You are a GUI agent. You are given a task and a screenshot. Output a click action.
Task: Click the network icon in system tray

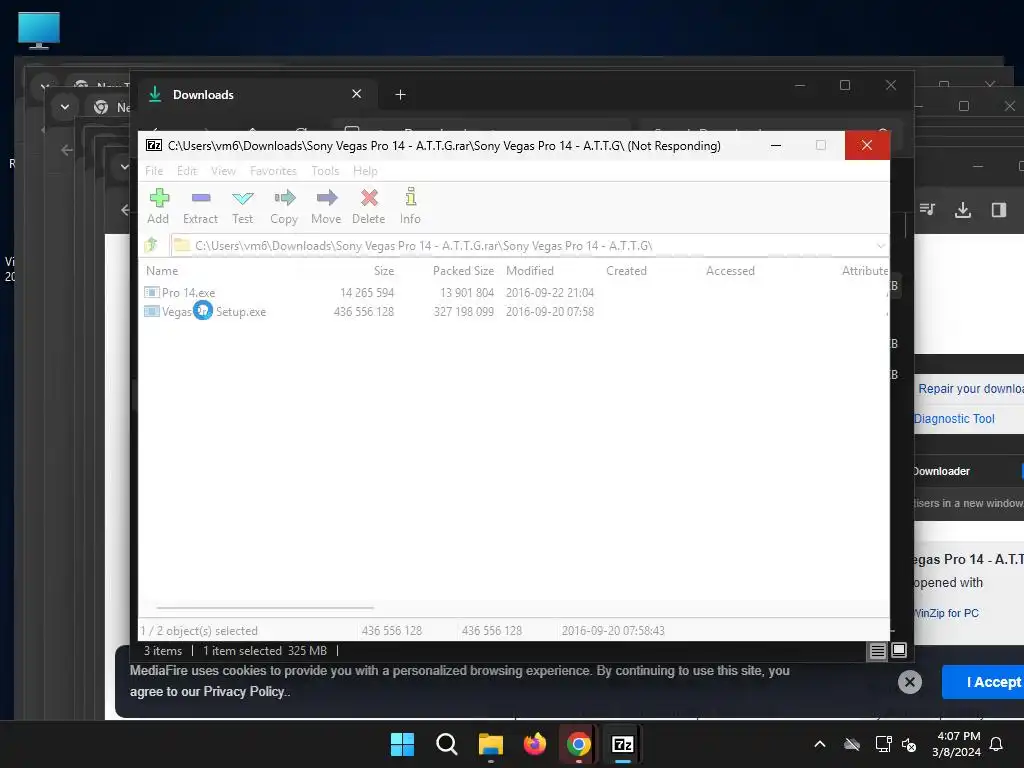[x=883, y=744]
